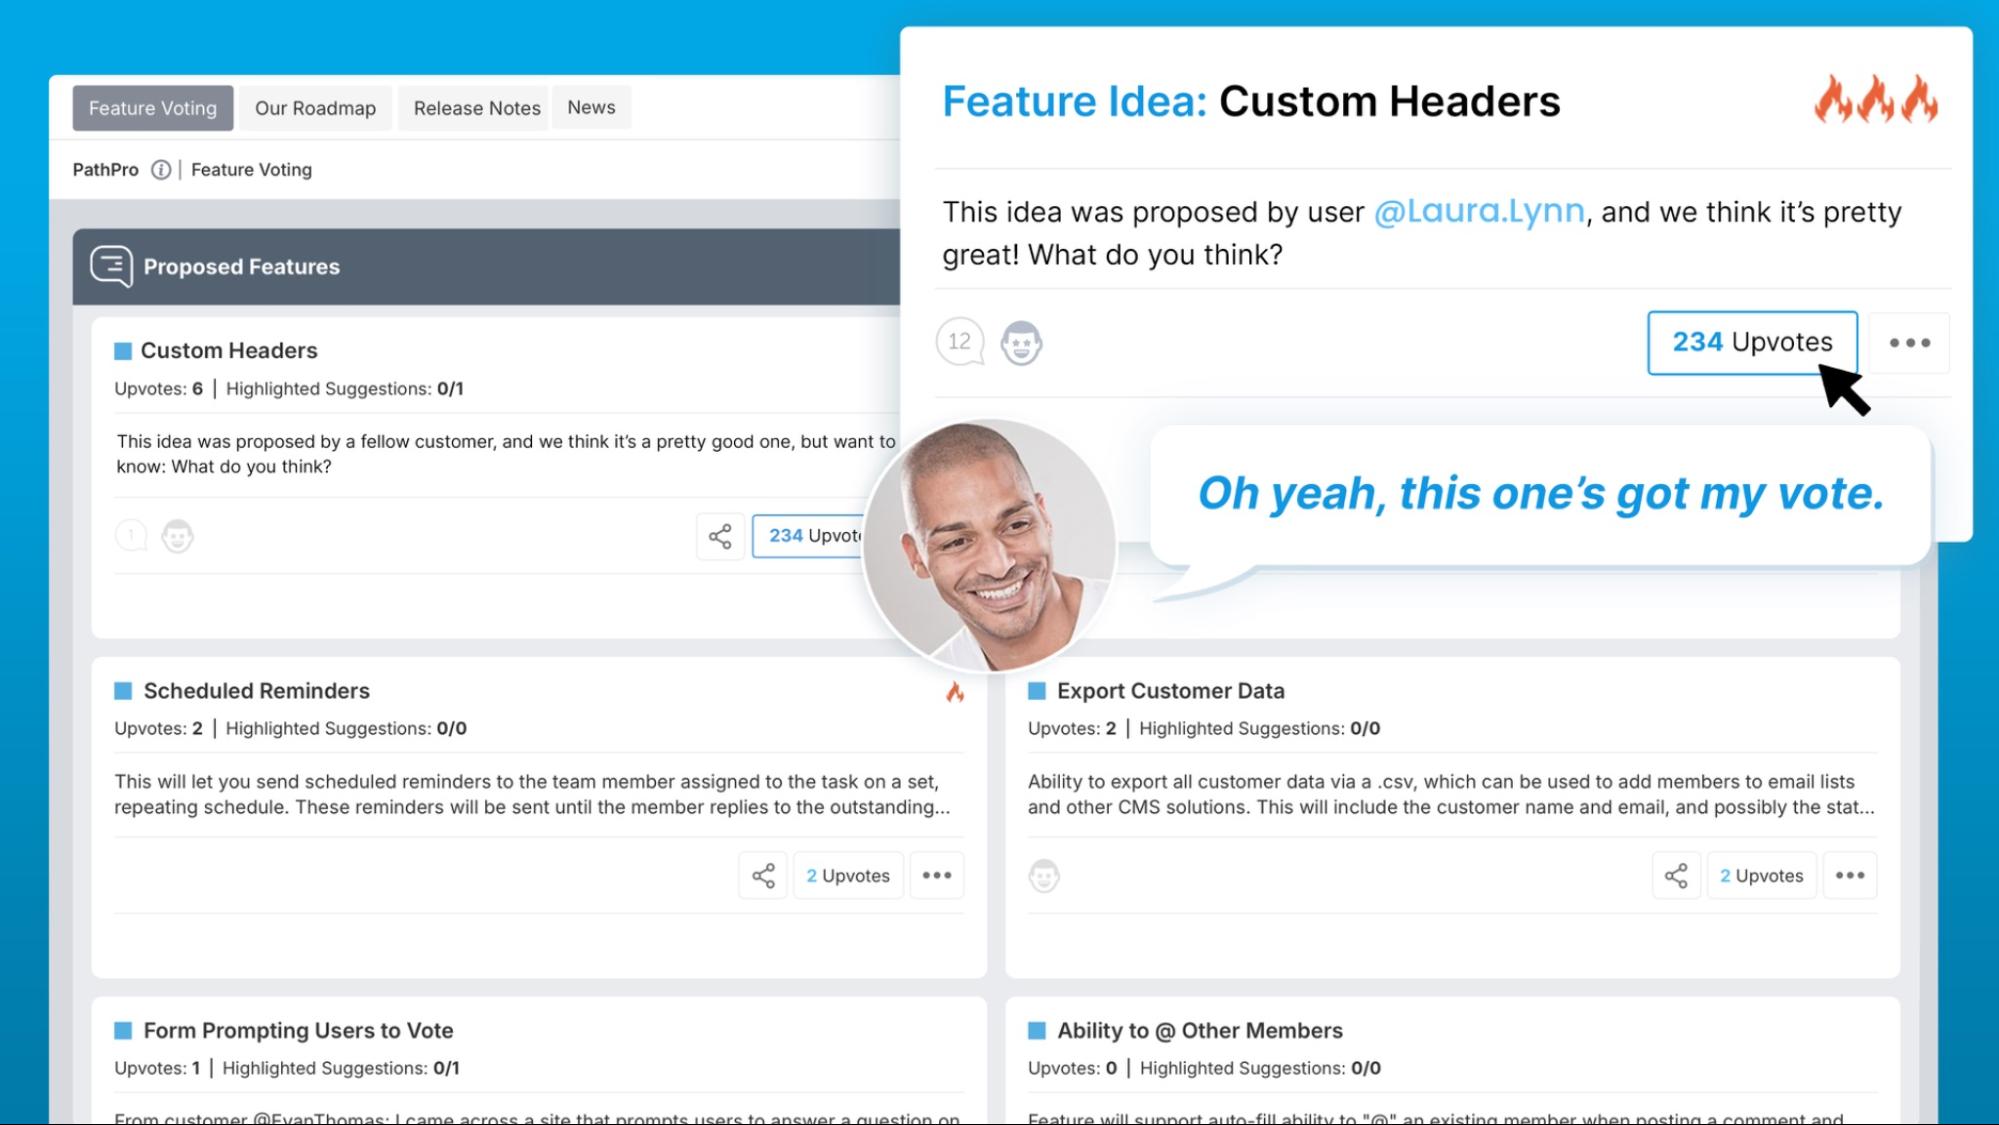Screen dimensions: 1999x1125
Task: Expand the three-dot menu on Export Customer Data
Action: point(1851,875)
